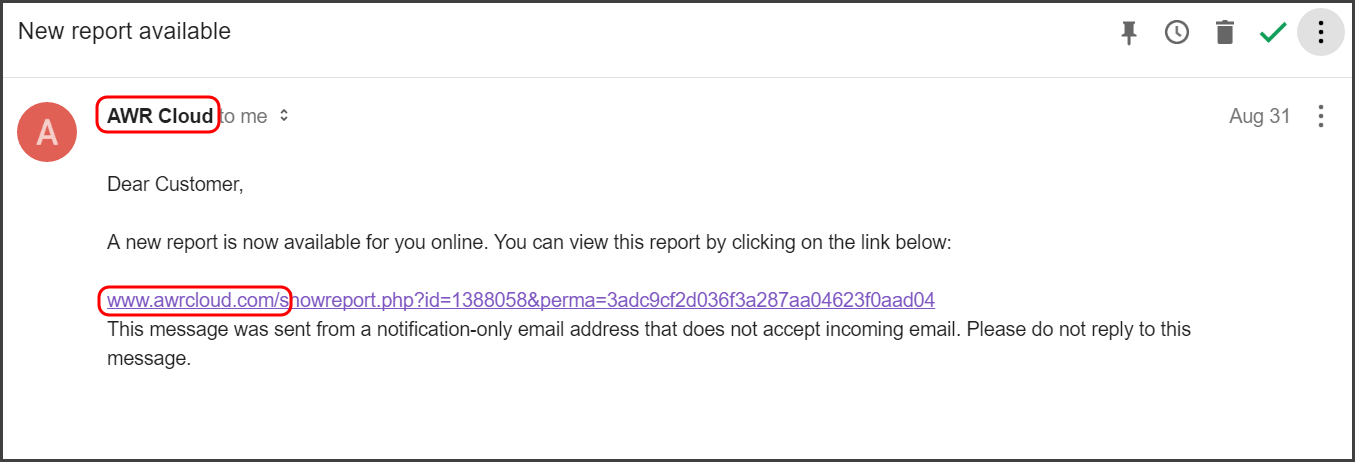Open message options next to Aug 31
This screenshot has width=1355, height=462.
click(x=1321, y=116)
